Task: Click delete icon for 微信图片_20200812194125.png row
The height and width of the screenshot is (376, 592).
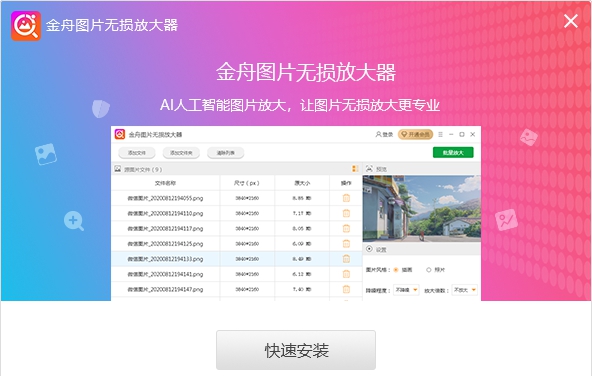Action: point(346,243)
